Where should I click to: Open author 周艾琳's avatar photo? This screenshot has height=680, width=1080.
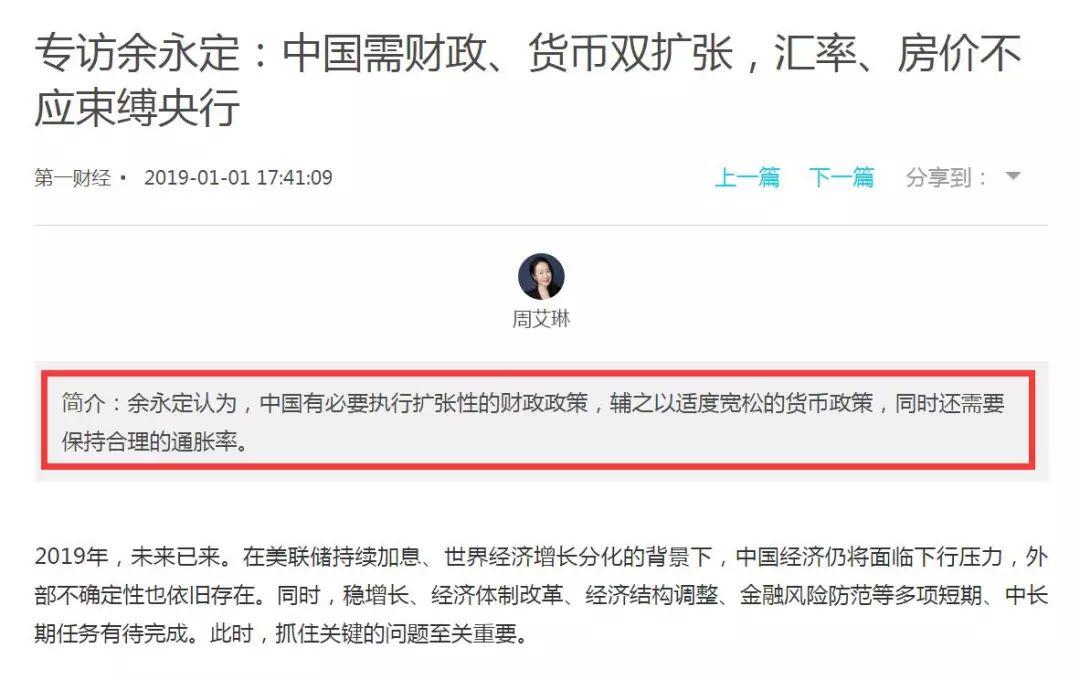pyautogui.click(x=541, y=276)
